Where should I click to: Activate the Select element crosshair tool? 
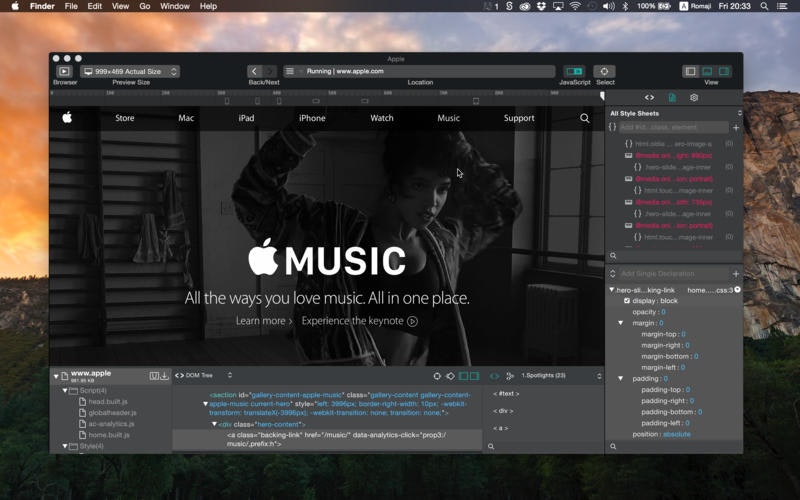605,71
